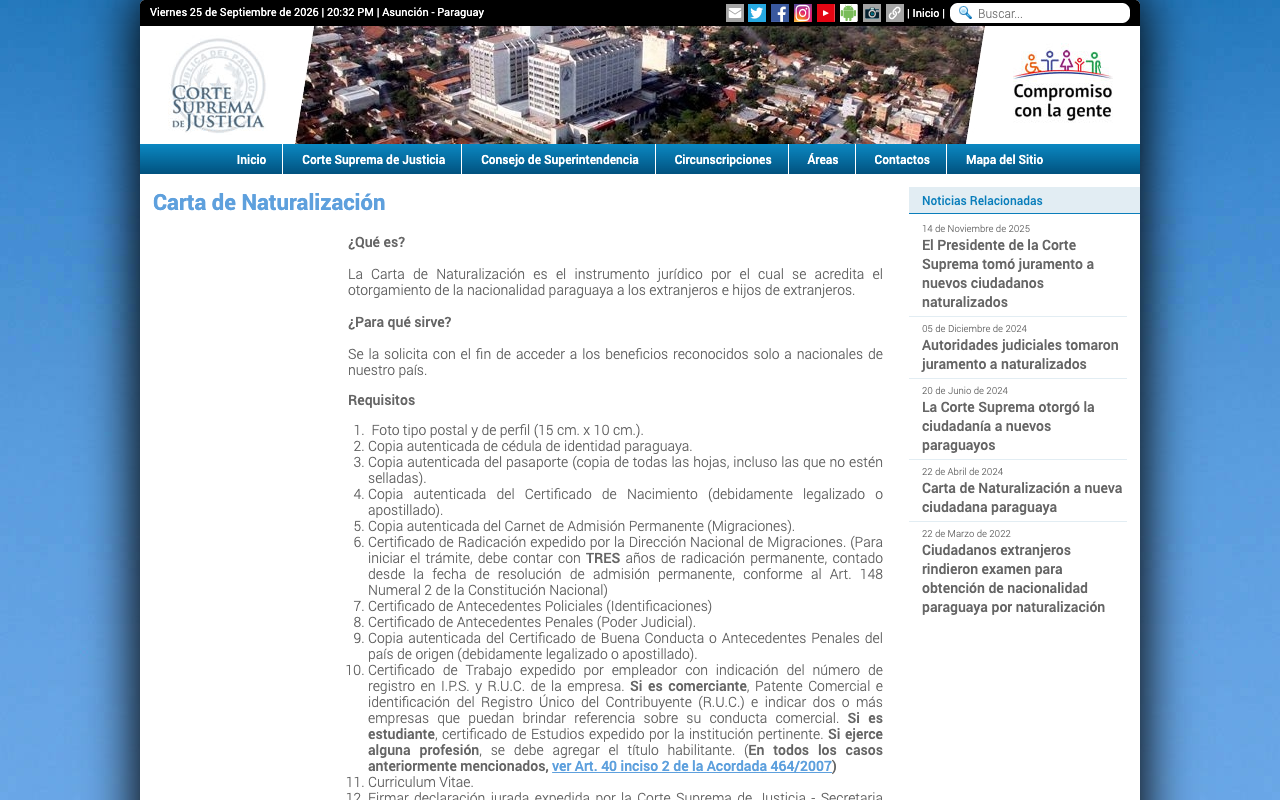This screenshot has height=800, width=1280.
Task: Click the '¿Para qué sirve?' subheading
Action: (x=400, y=322)
